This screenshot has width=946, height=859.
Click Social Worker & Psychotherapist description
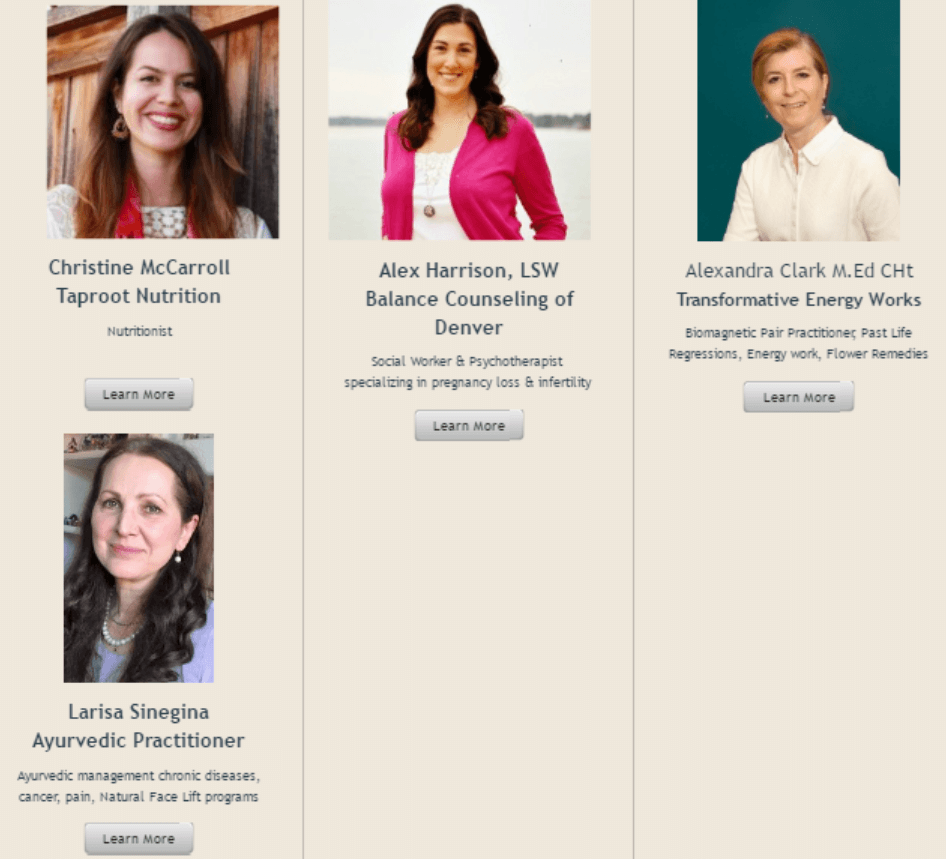coord(468,372)
